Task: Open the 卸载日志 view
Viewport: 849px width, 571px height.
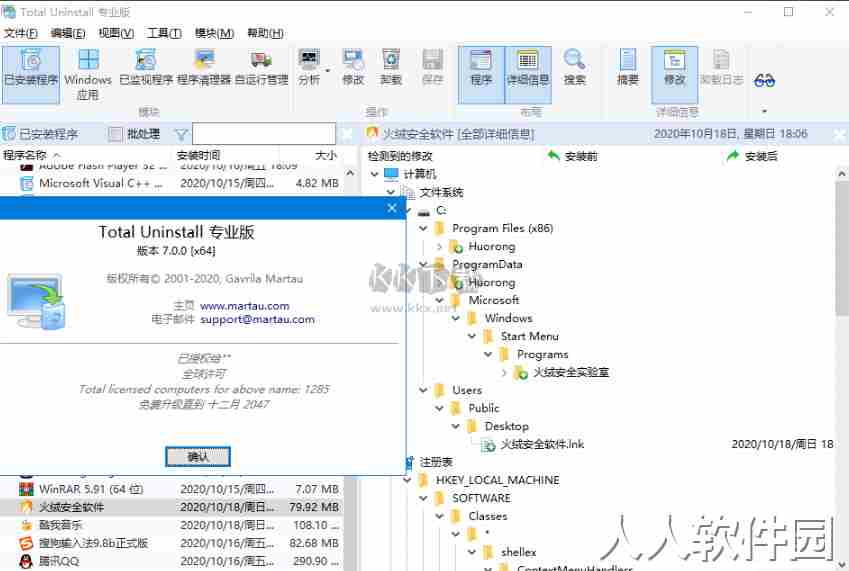Action: click(x=721, y=69)
